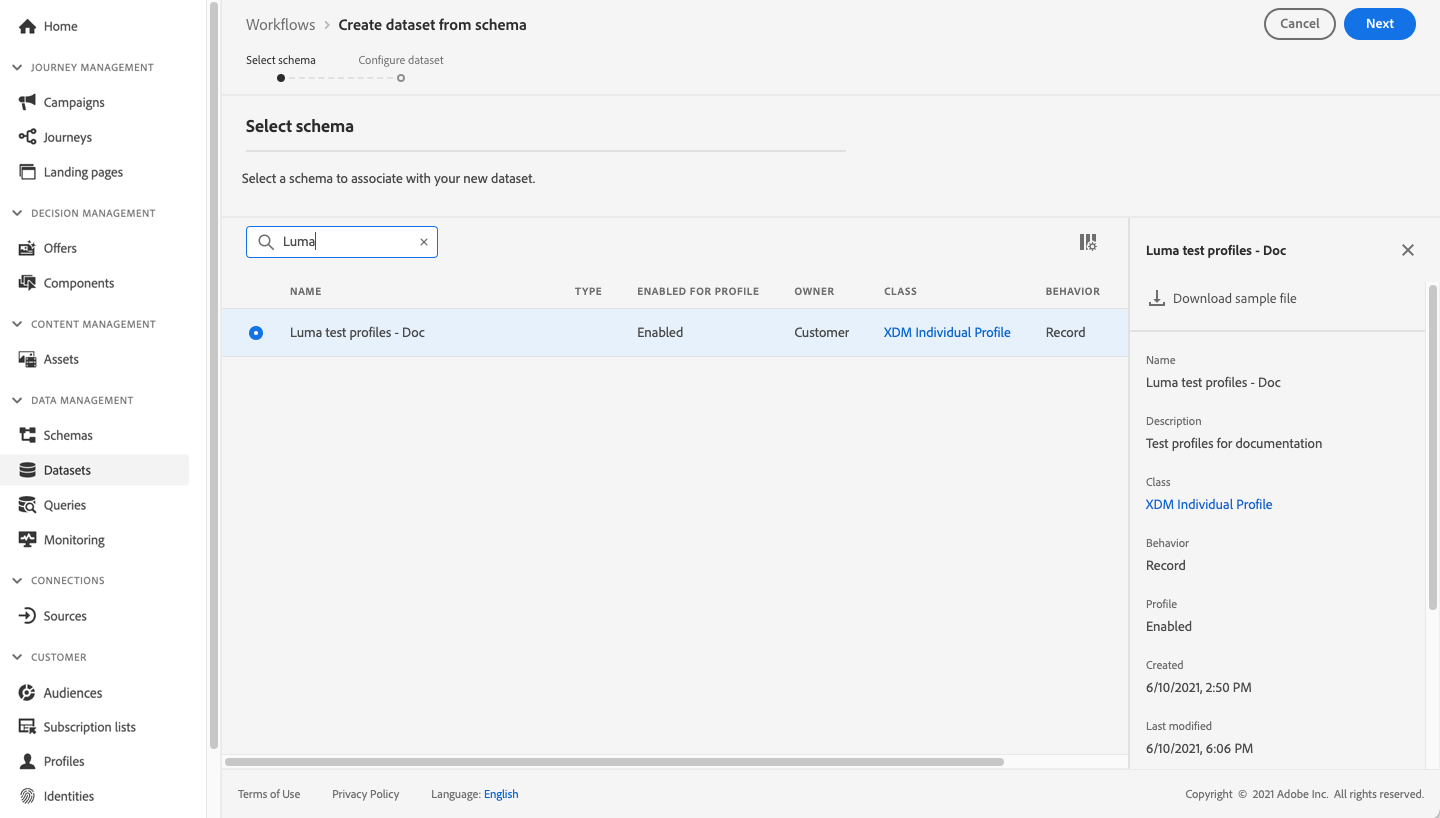Click the Type column header
The height and width of the screenshot is (818, 1440).
coord(588,291)
